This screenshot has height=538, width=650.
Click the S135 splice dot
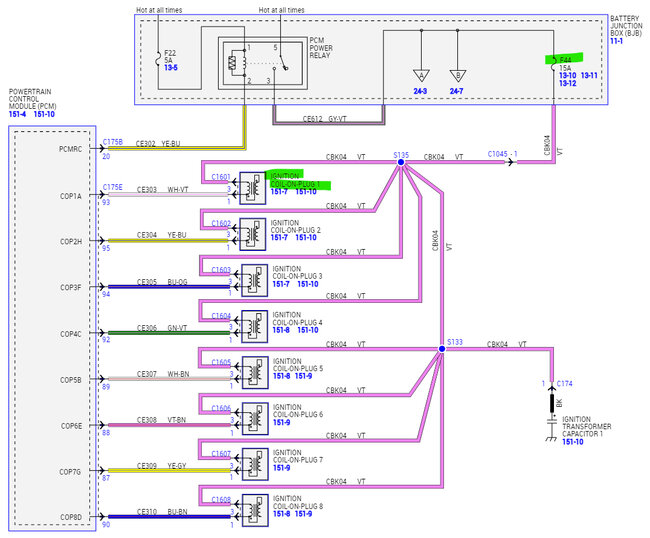click(401, 162)
